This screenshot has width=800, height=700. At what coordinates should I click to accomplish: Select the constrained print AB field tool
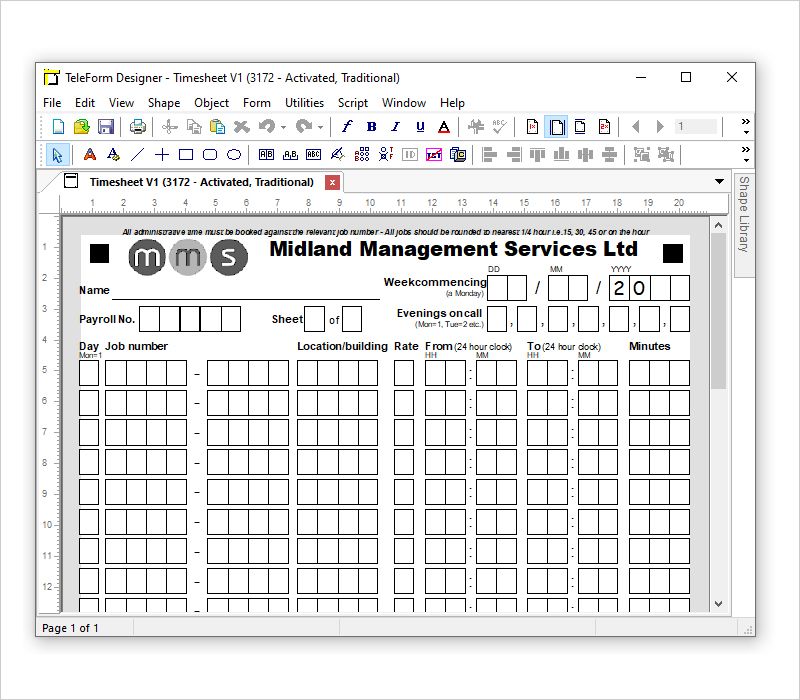pyautogui.click(x=266, y=154)
